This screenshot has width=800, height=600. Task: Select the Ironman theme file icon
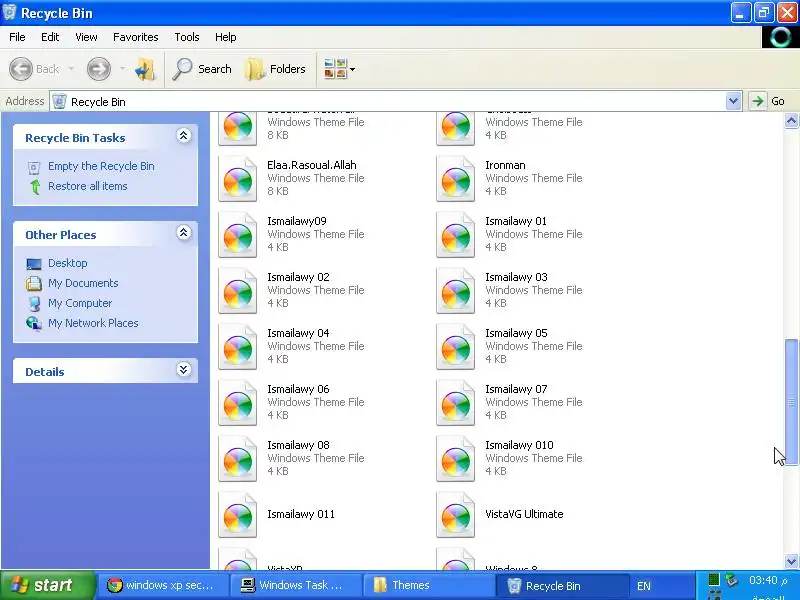coord(456,179)
